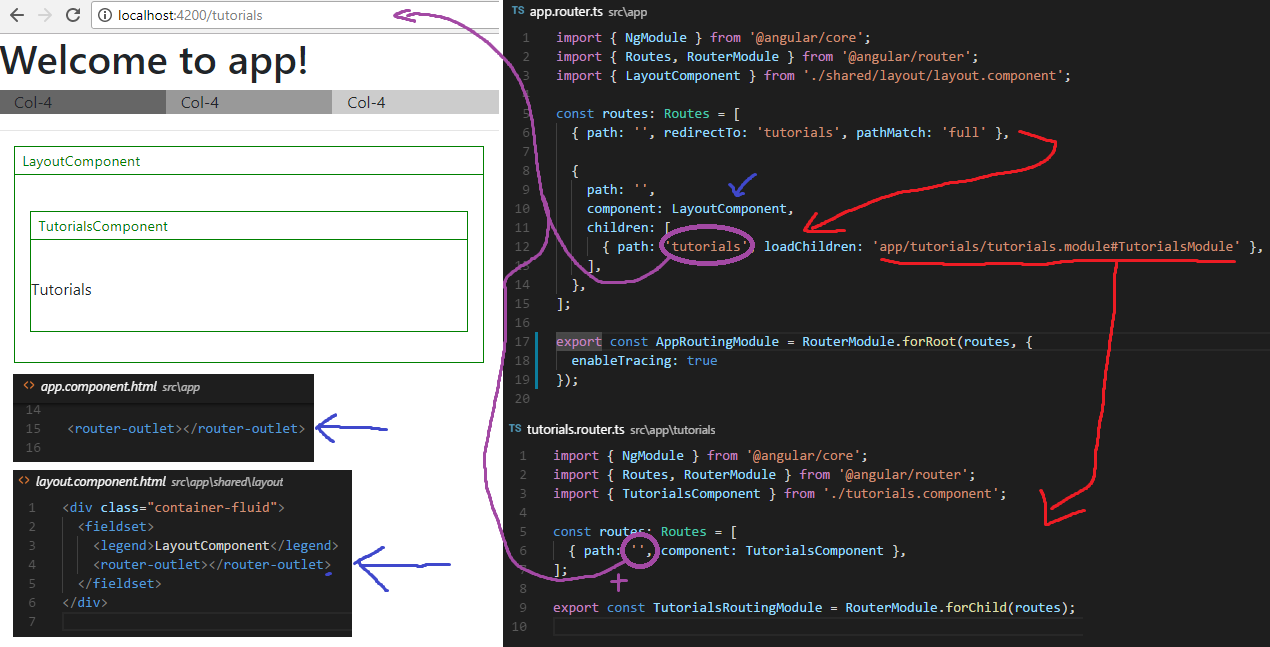Click 'enableTracing' option
The width and height of the screenshot is (1270, 647).
(x=625, y=361)
